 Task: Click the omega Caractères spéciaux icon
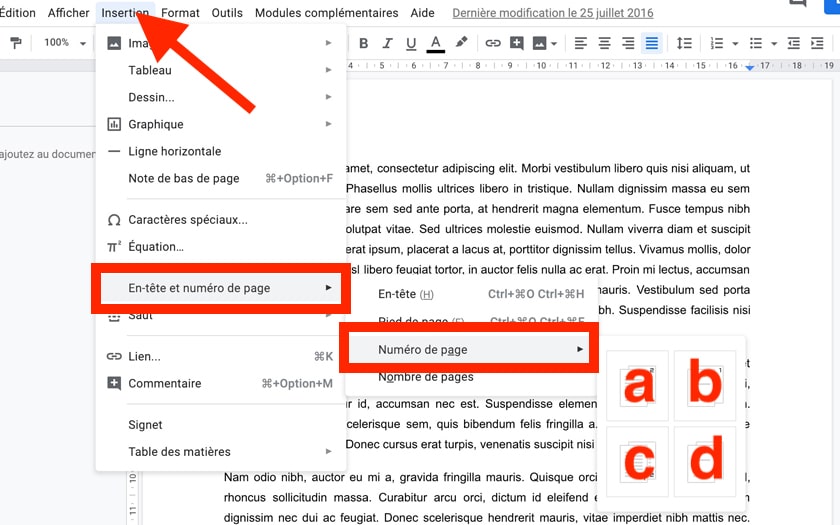(x=114, y=220)
